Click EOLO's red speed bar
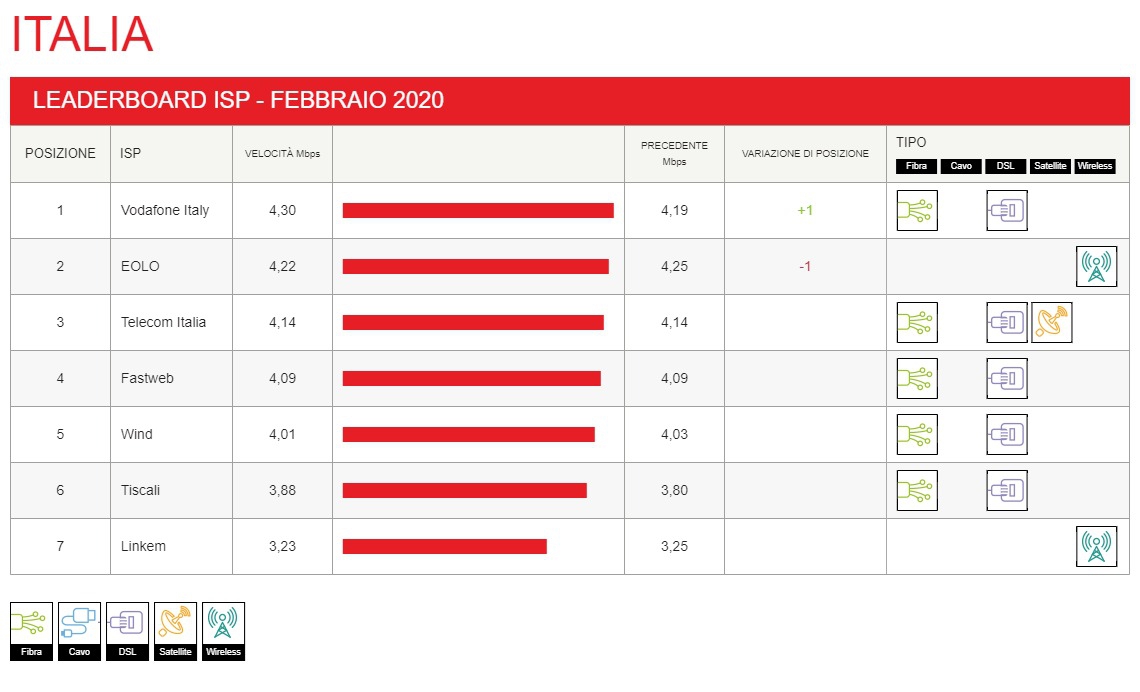The image size is (1140, 692). (x=475, y=266)
